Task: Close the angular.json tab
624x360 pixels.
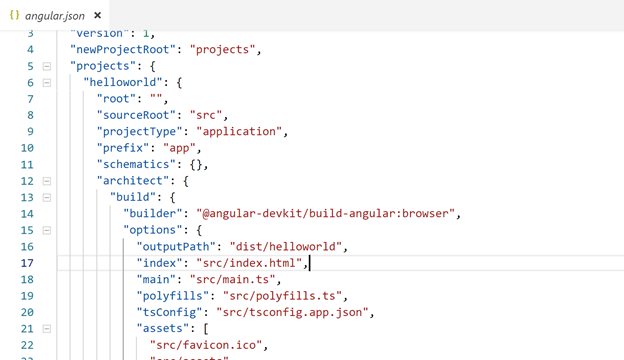Action: pos(98,16)
